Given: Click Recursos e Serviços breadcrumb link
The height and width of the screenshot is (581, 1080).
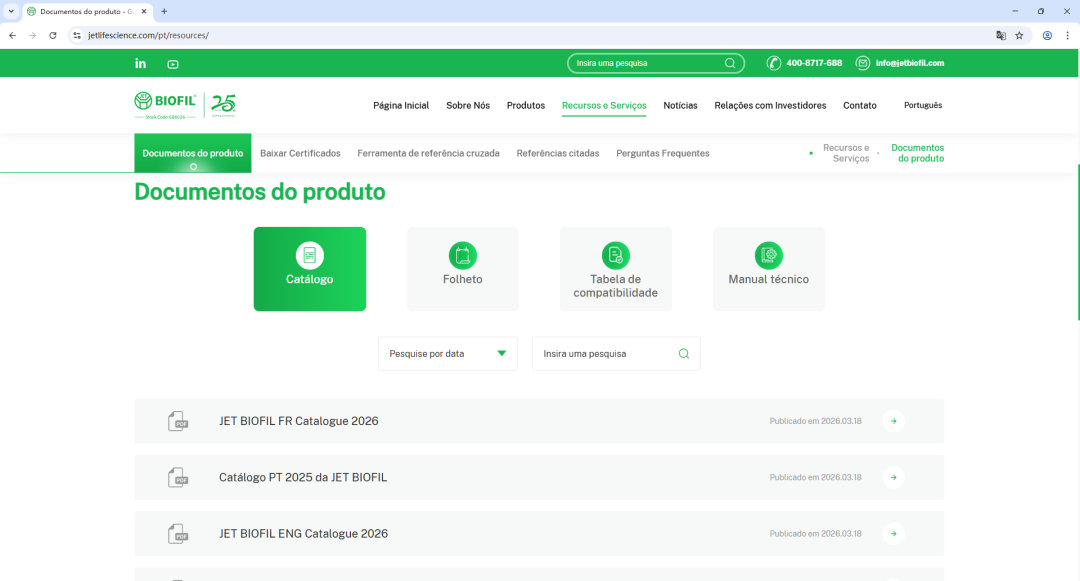Looking at the screenshot, I should [x=846, y=153].
